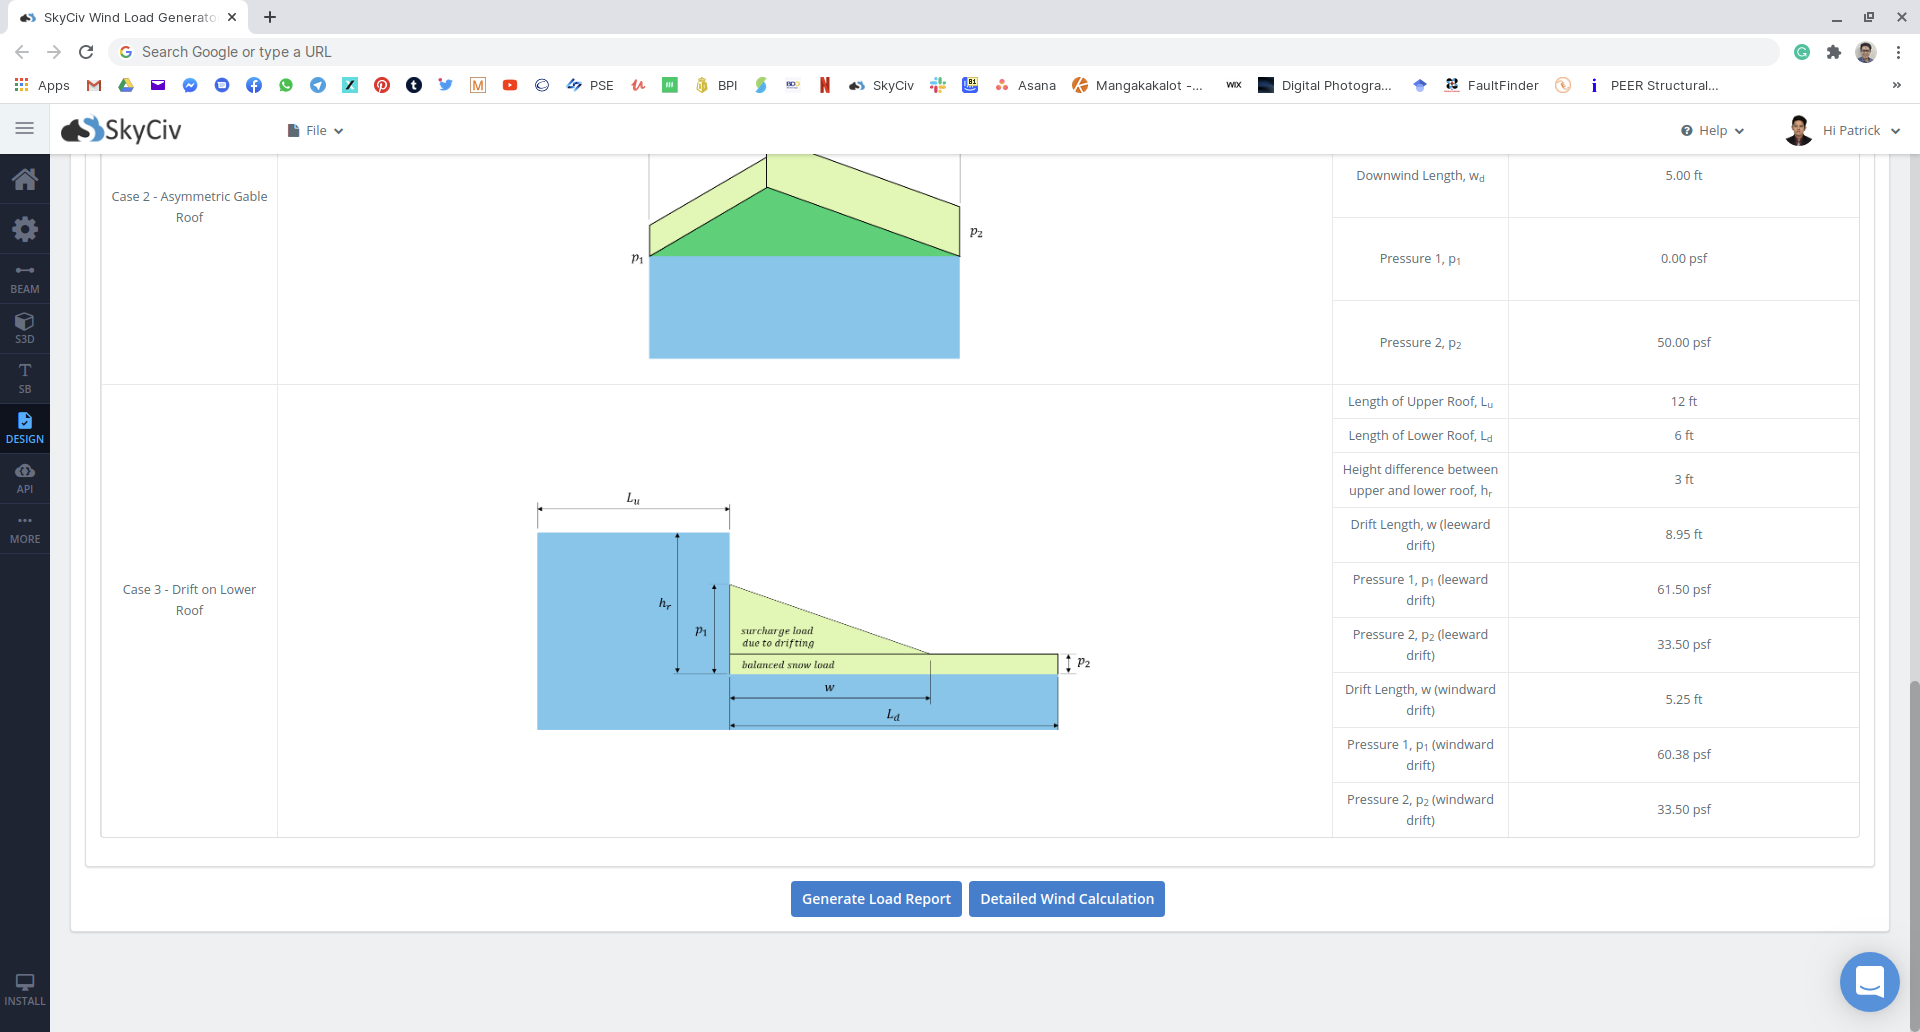Click Detailed Wind Calculation button

point(1066,899)
